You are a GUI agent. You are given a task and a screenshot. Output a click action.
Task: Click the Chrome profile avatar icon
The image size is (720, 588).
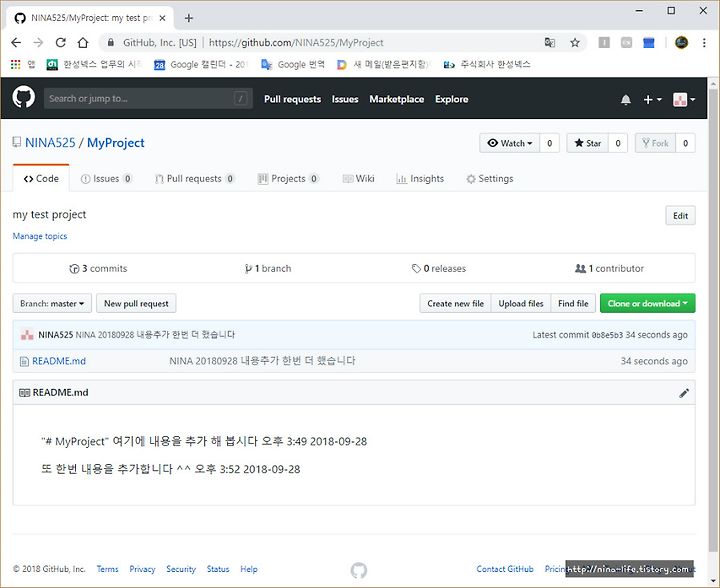click(x=681, y=43)
